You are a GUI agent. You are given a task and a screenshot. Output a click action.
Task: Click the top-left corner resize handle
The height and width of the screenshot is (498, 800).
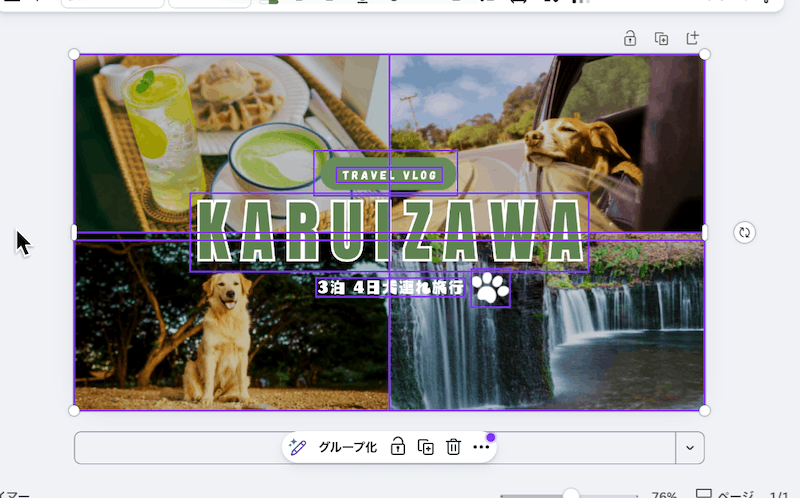point(74,54)
